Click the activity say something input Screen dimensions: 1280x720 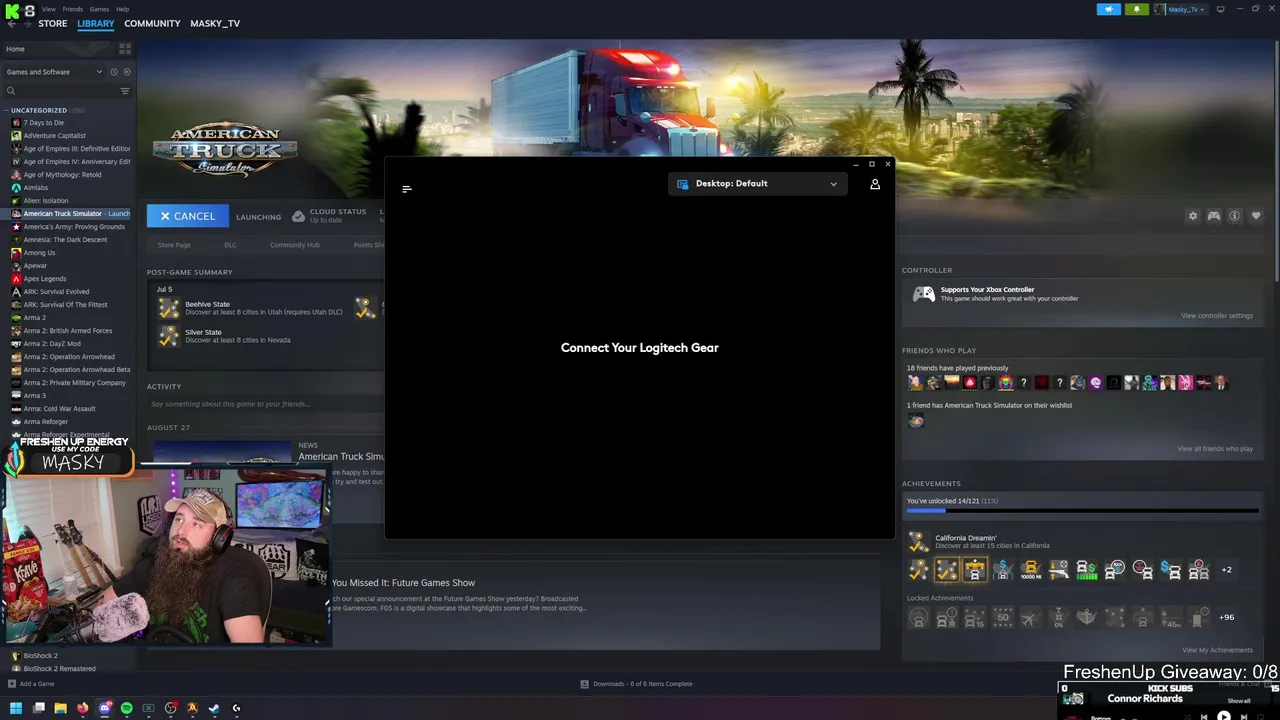262,404
